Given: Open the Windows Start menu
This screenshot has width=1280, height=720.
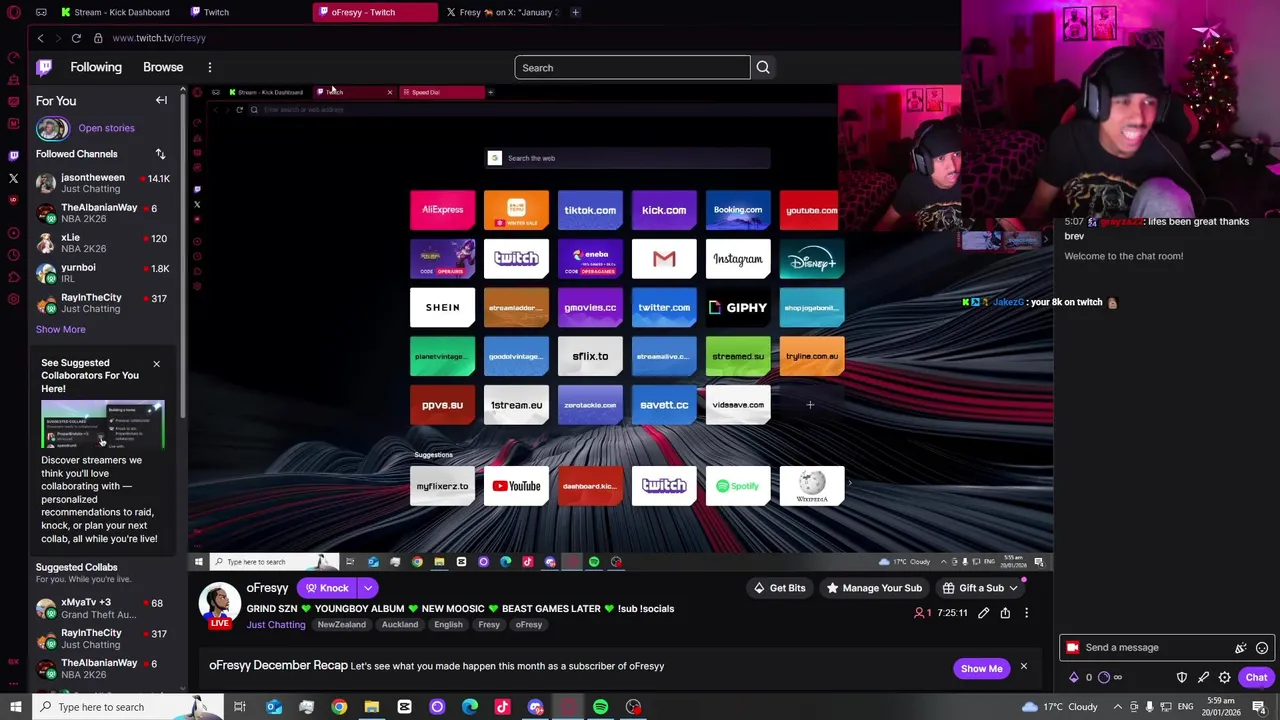Looking at the screenshot, I should [x=15, y=707].
